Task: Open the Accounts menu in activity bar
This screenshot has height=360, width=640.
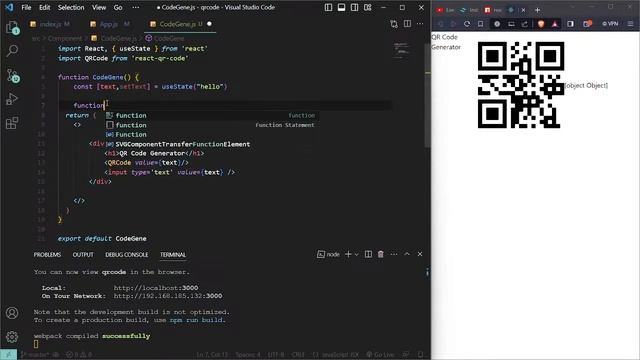Action: 12,313
